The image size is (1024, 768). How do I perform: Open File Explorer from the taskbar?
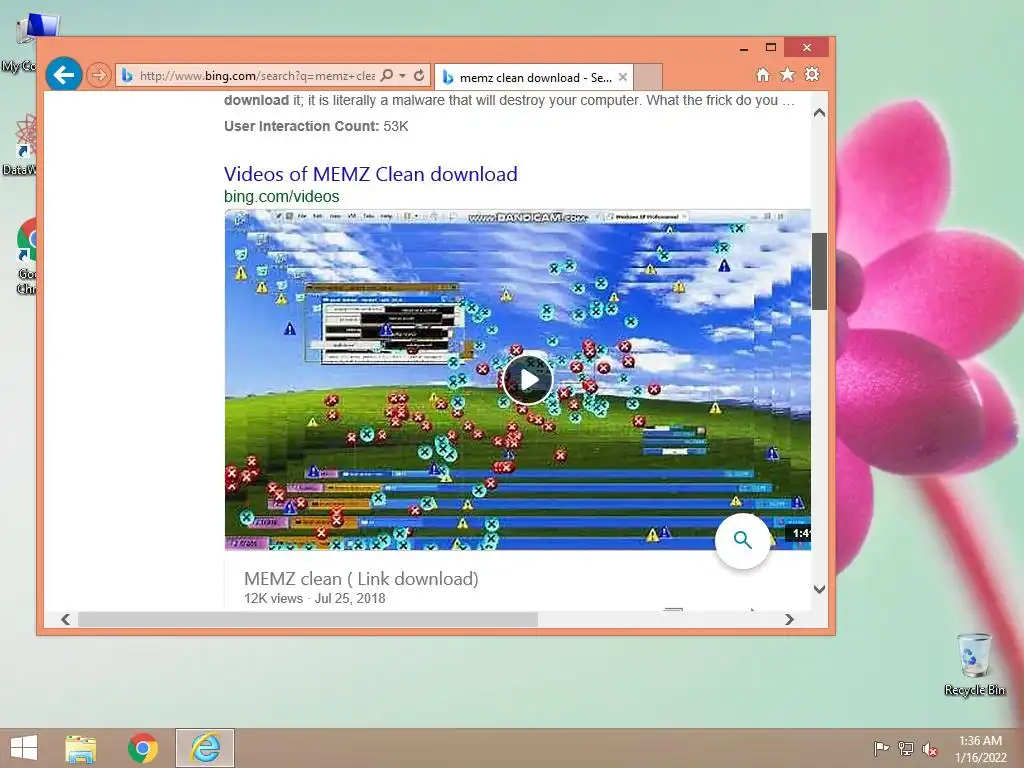[x=80, y=748]
